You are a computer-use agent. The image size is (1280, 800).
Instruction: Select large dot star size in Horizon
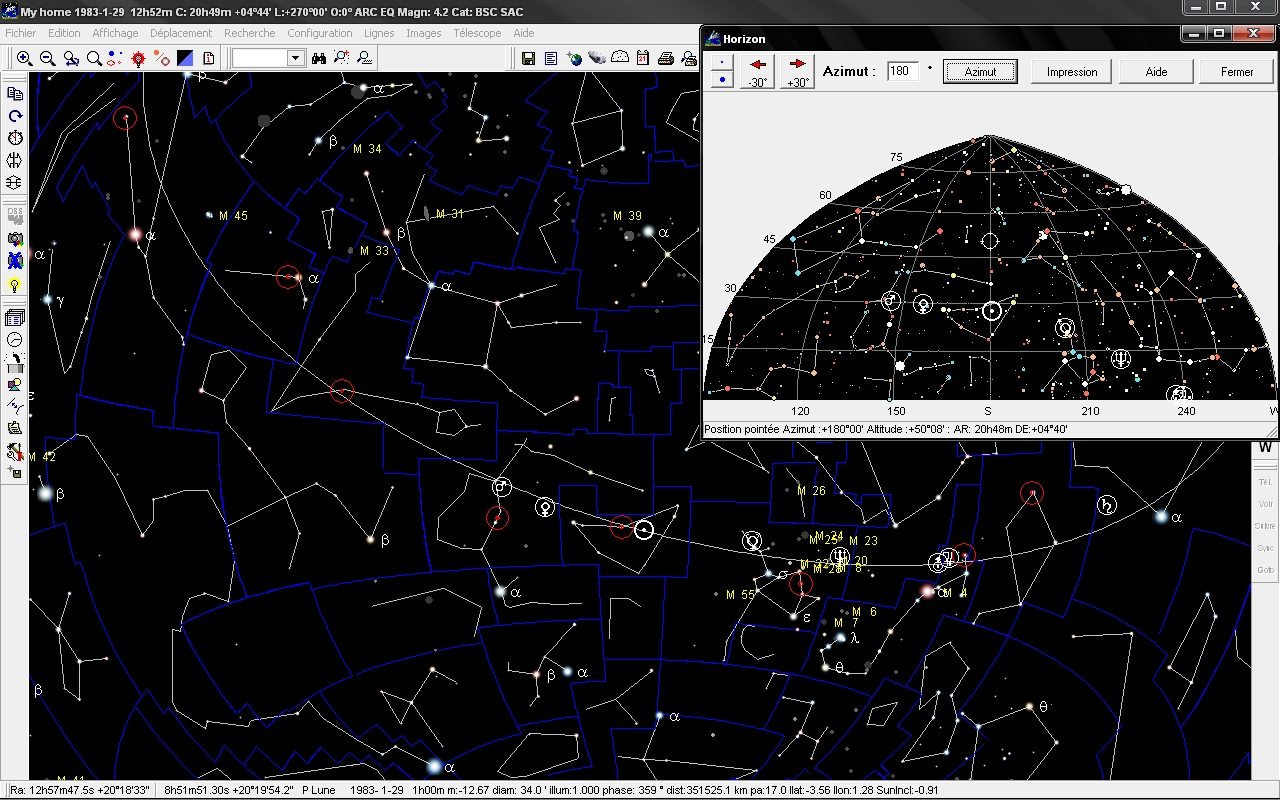pos(722,79)
